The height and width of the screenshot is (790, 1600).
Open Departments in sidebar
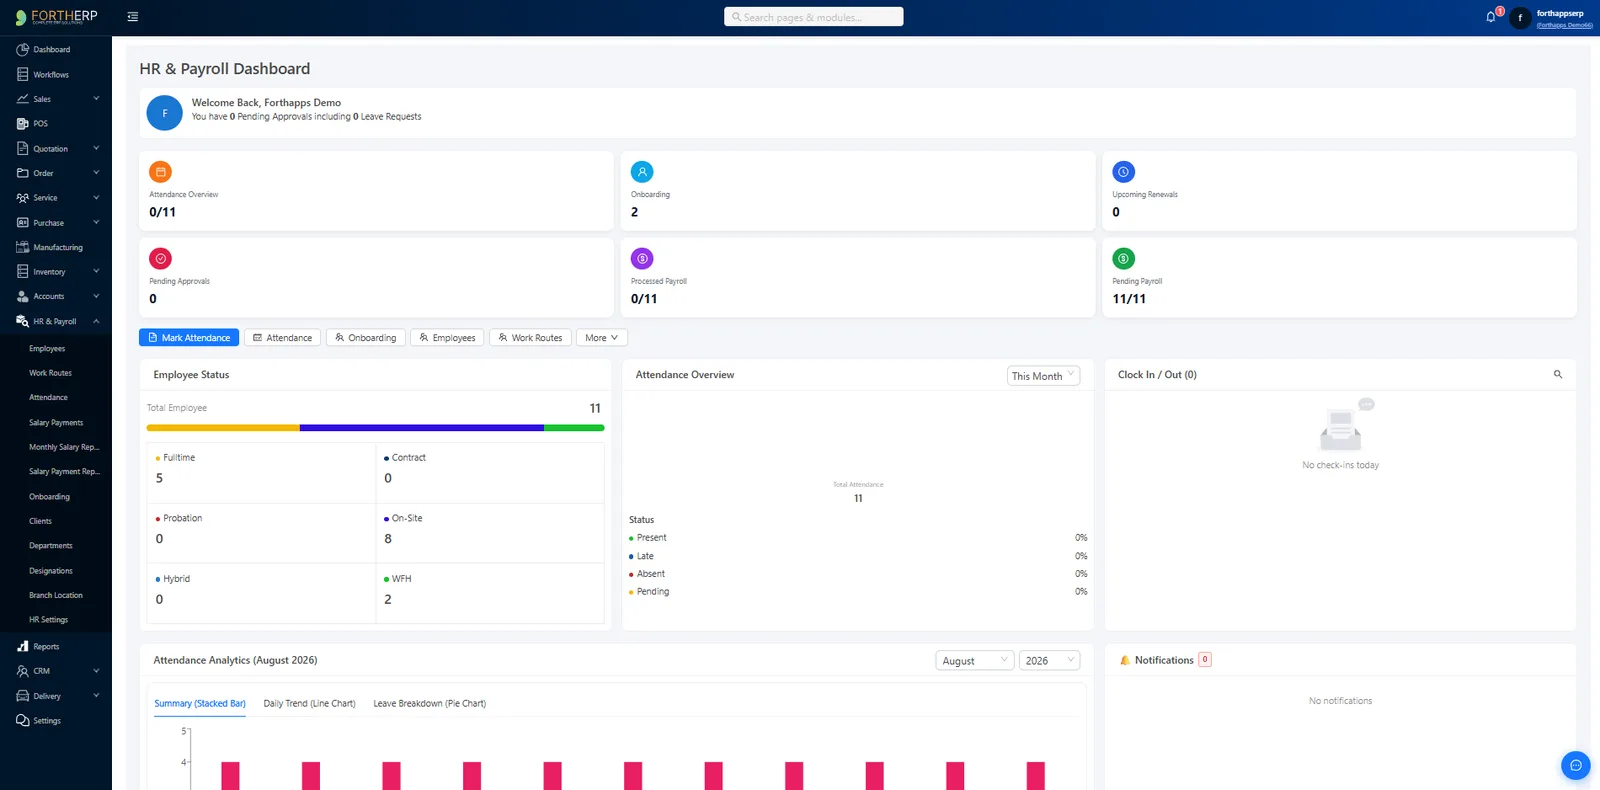tap(51, 546)
